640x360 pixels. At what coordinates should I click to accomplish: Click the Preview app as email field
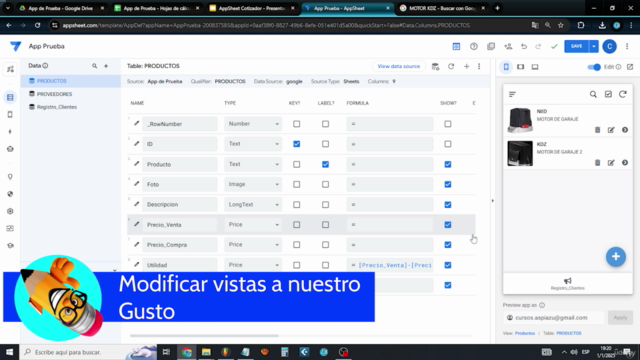[554, 318]
